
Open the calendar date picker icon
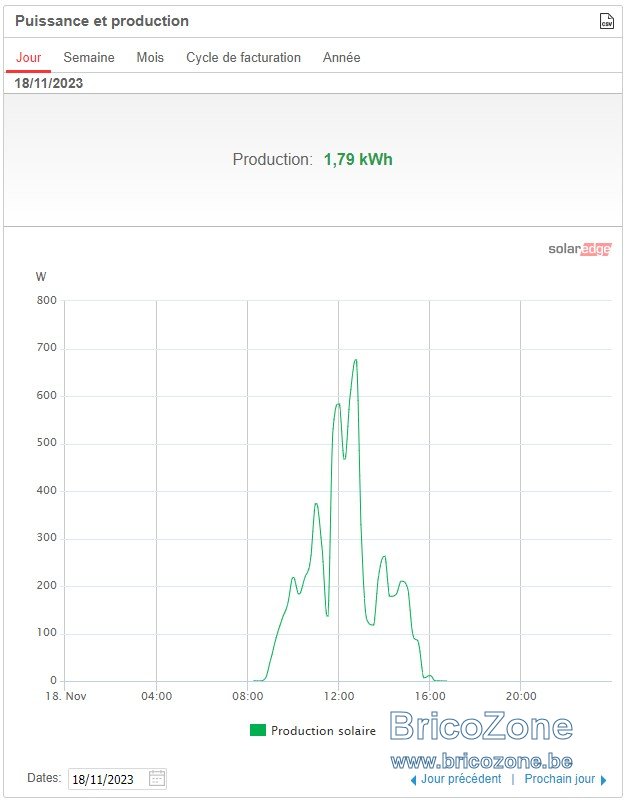click(x=157, y=778)
